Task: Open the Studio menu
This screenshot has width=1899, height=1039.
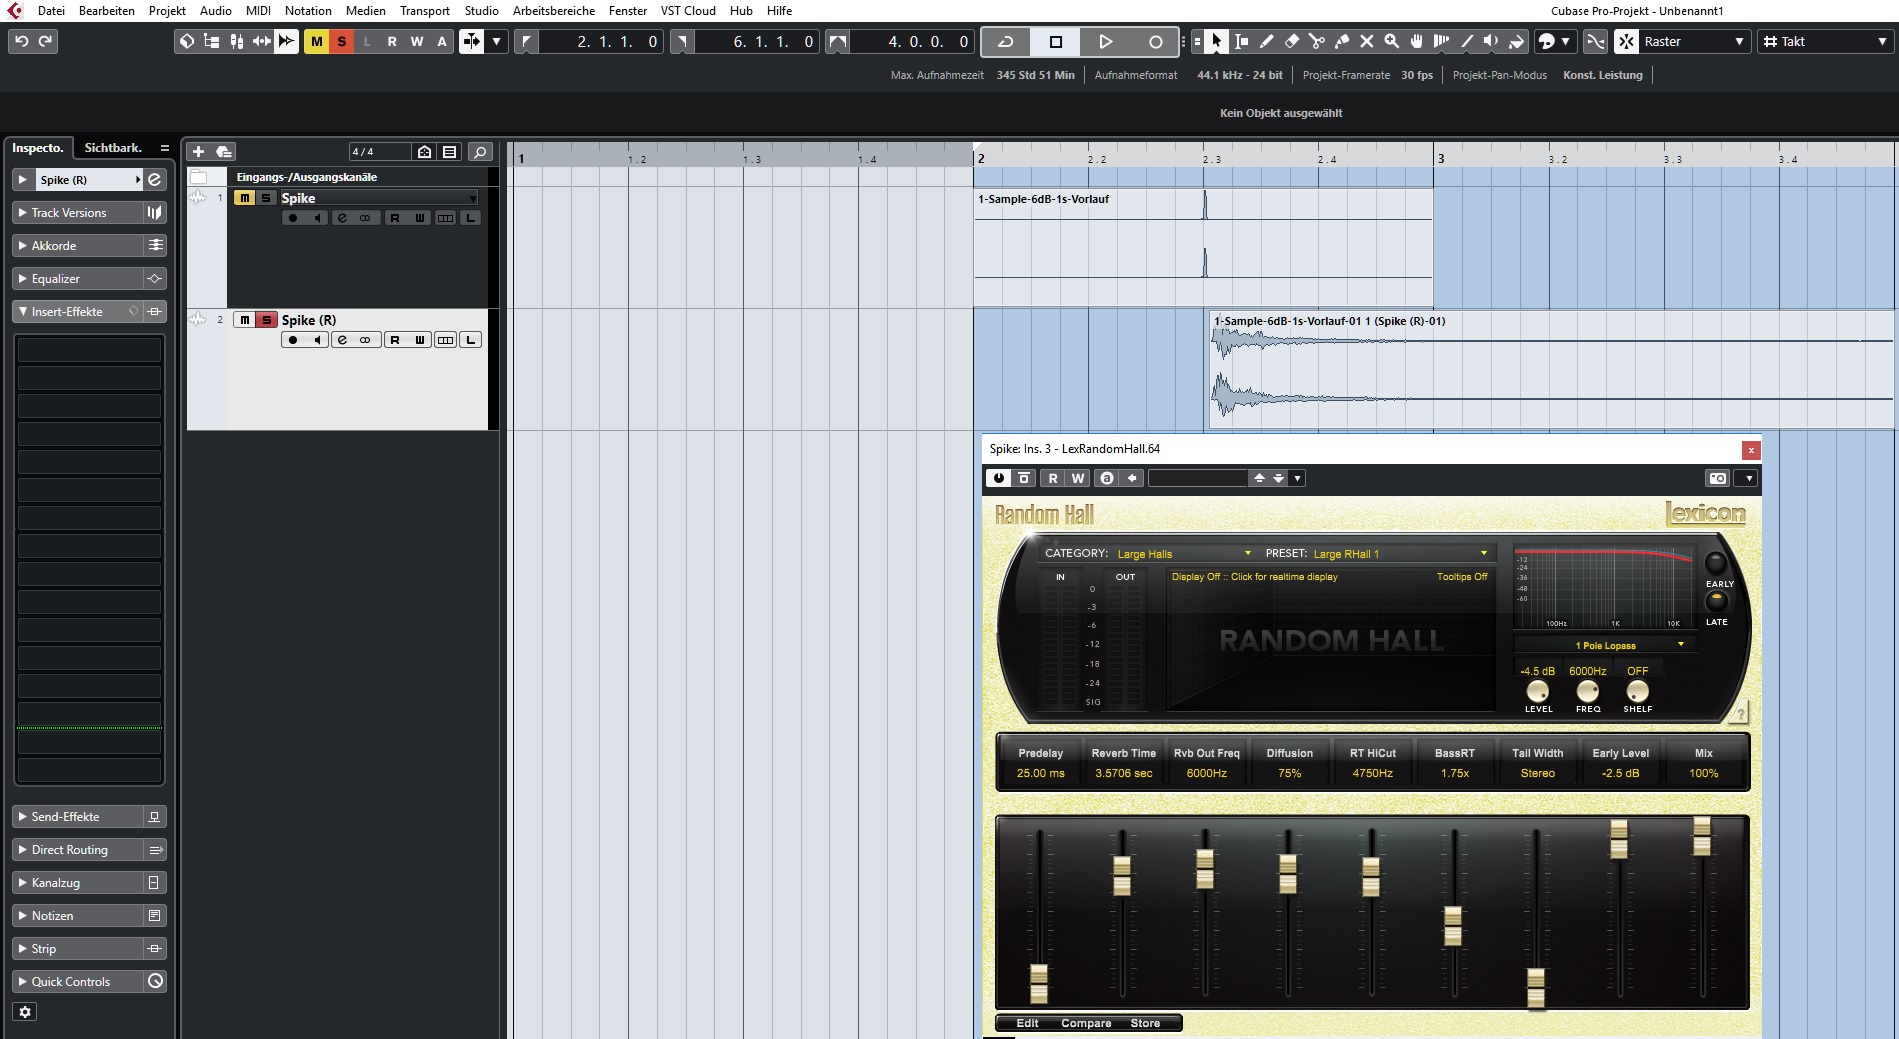Action: [x=481, y=11]
